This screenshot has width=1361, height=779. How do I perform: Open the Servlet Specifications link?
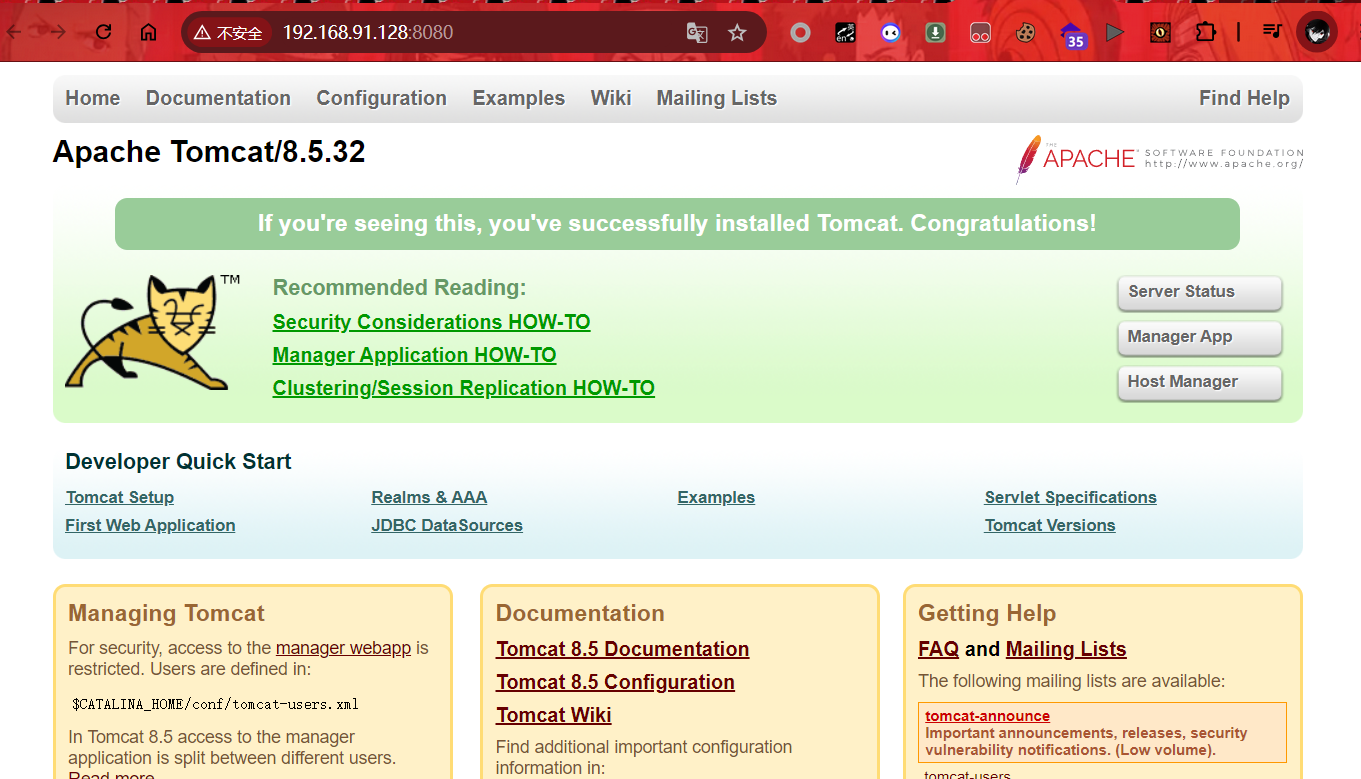tap(1070, 497)
